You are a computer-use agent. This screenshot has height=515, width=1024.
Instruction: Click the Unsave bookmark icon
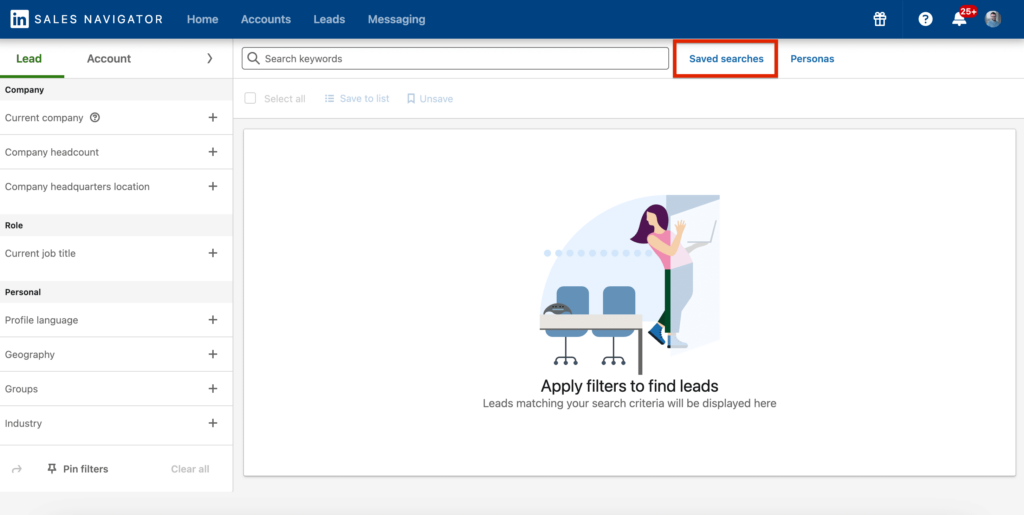pyautogui.click(x=411, y=99)
